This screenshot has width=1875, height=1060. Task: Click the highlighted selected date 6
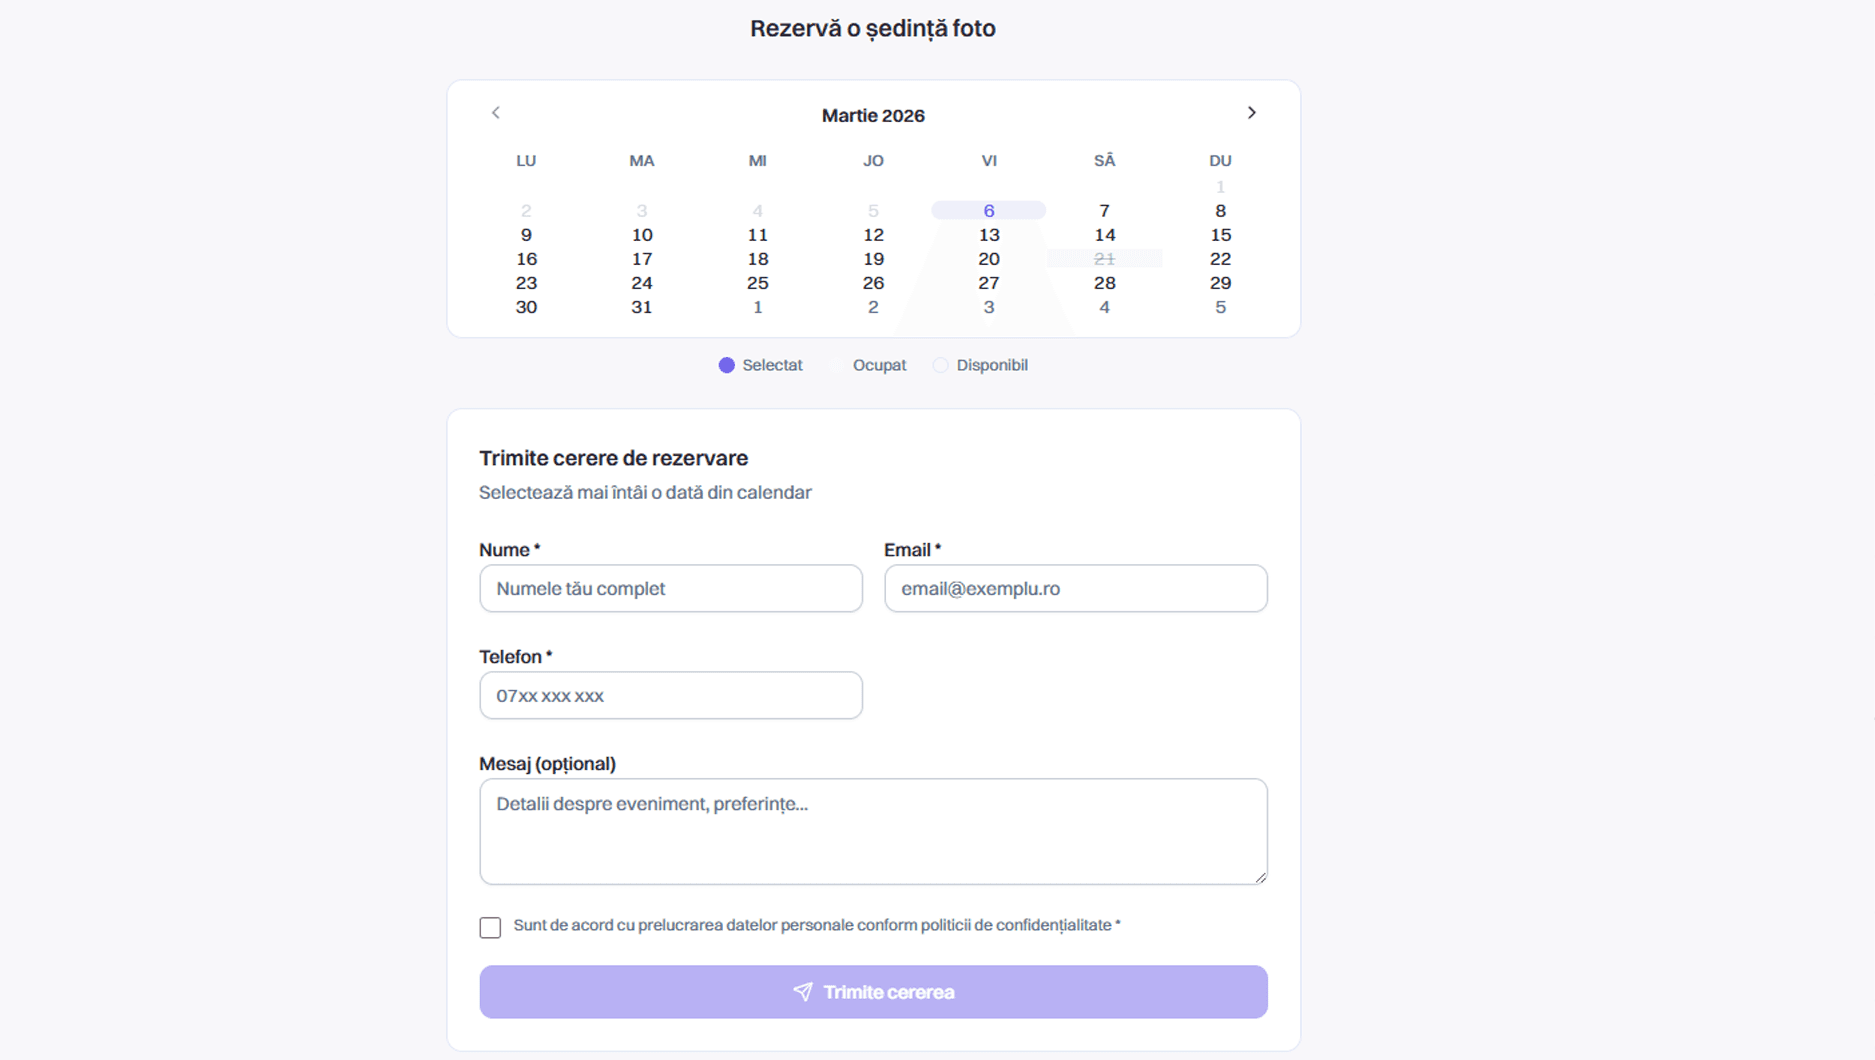pos(988,210)
